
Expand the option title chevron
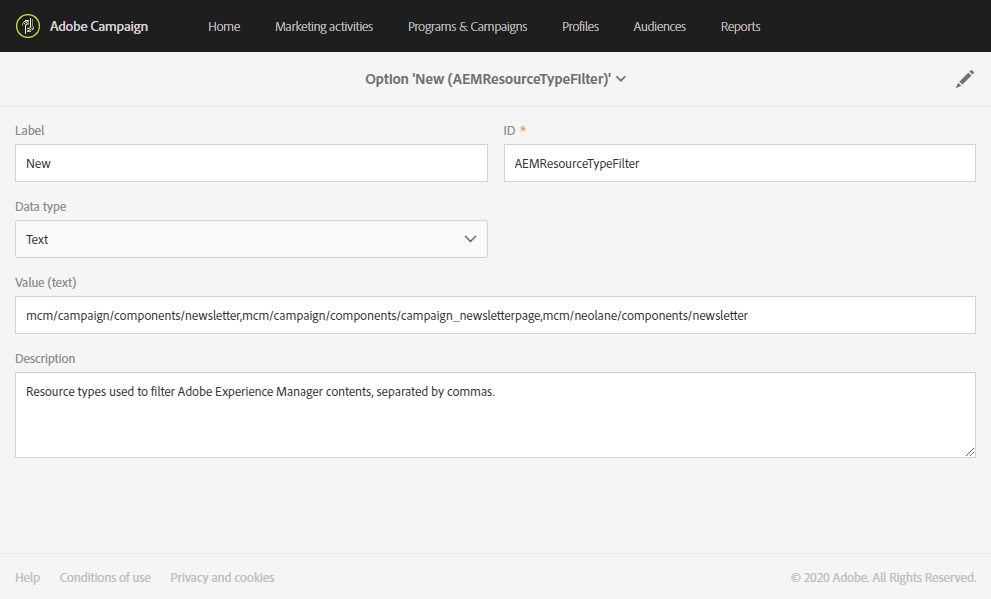point(621,79)
